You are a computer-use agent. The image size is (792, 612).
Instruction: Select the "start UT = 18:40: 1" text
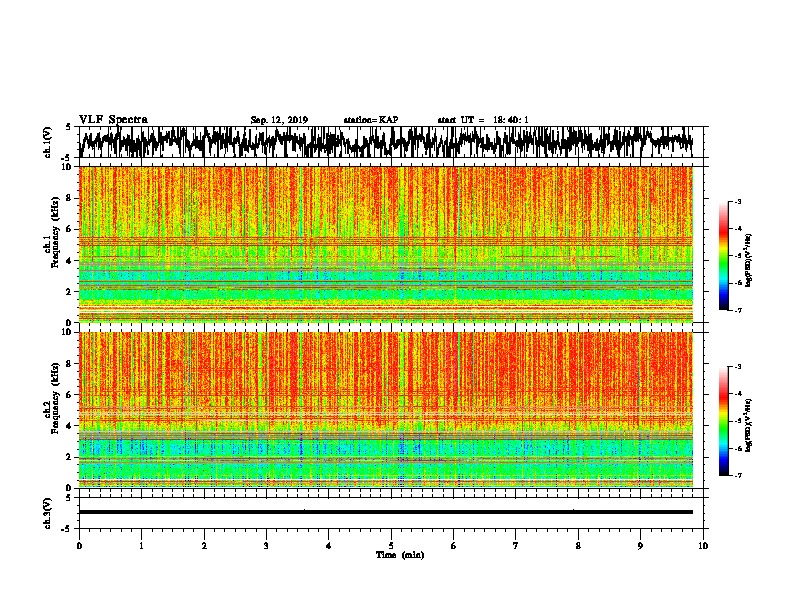pos(483,120)
